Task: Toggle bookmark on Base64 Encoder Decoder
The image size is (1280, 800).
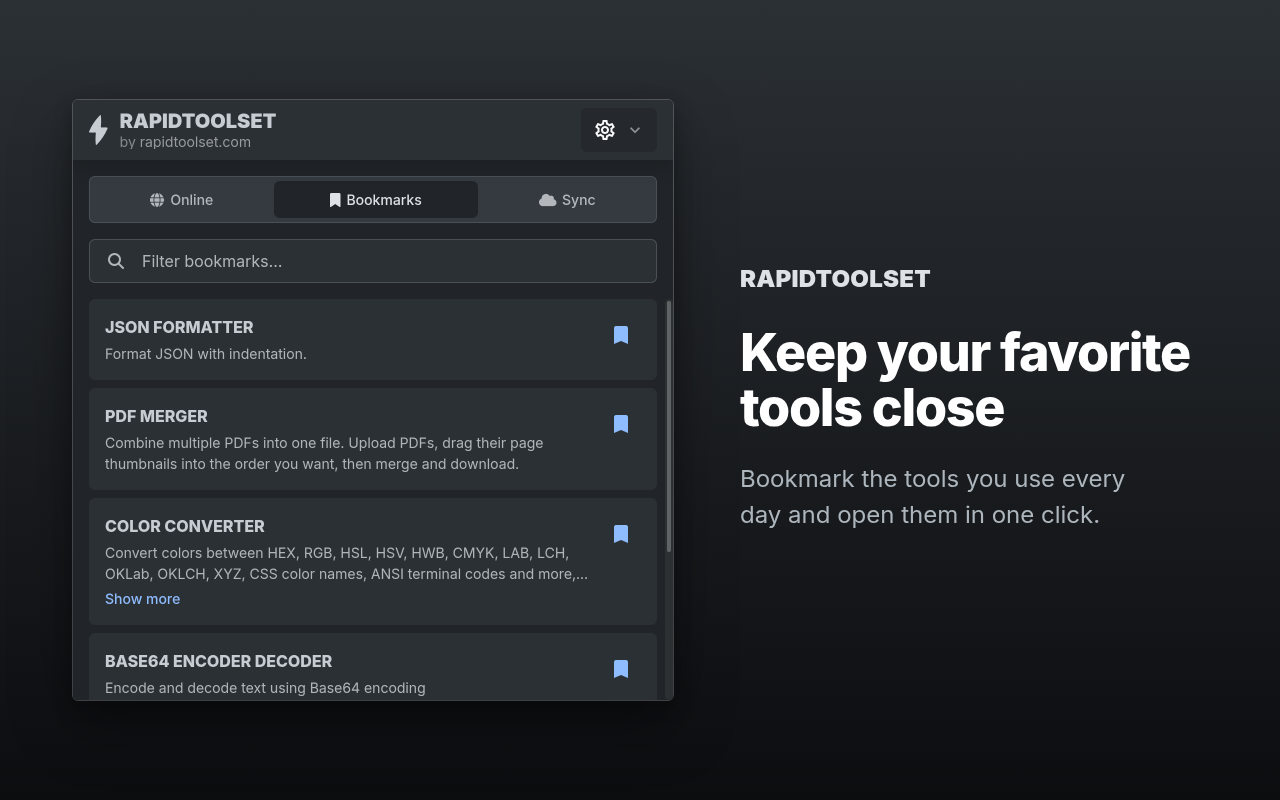Action: (x=621, y=669)
